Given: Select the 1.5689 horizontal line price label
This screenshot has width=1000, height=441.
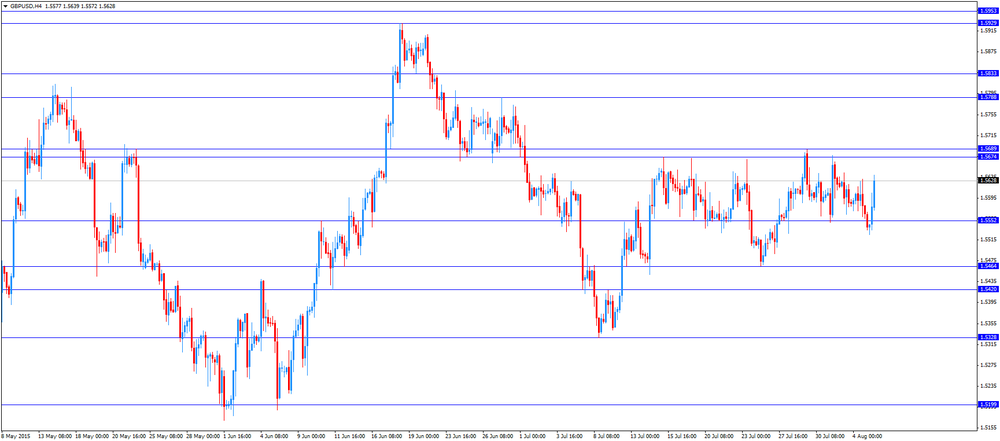Looking at the screenshot, I should pos(988,149).
